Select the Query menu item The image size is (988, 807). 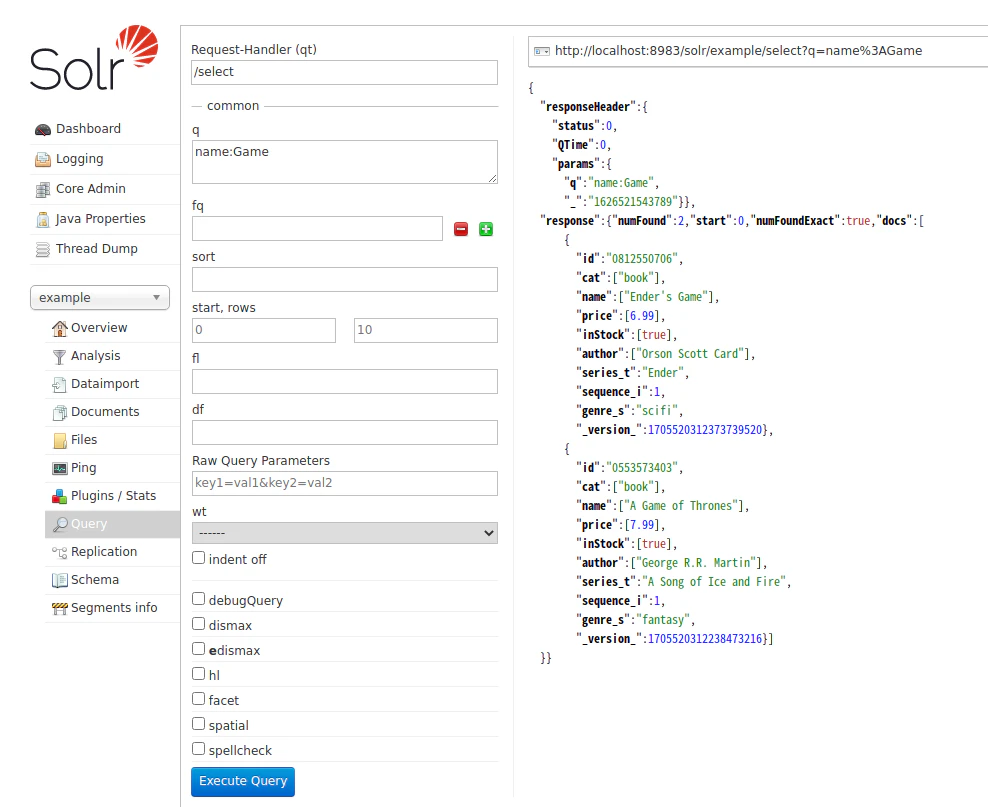[x=112, y=524]
